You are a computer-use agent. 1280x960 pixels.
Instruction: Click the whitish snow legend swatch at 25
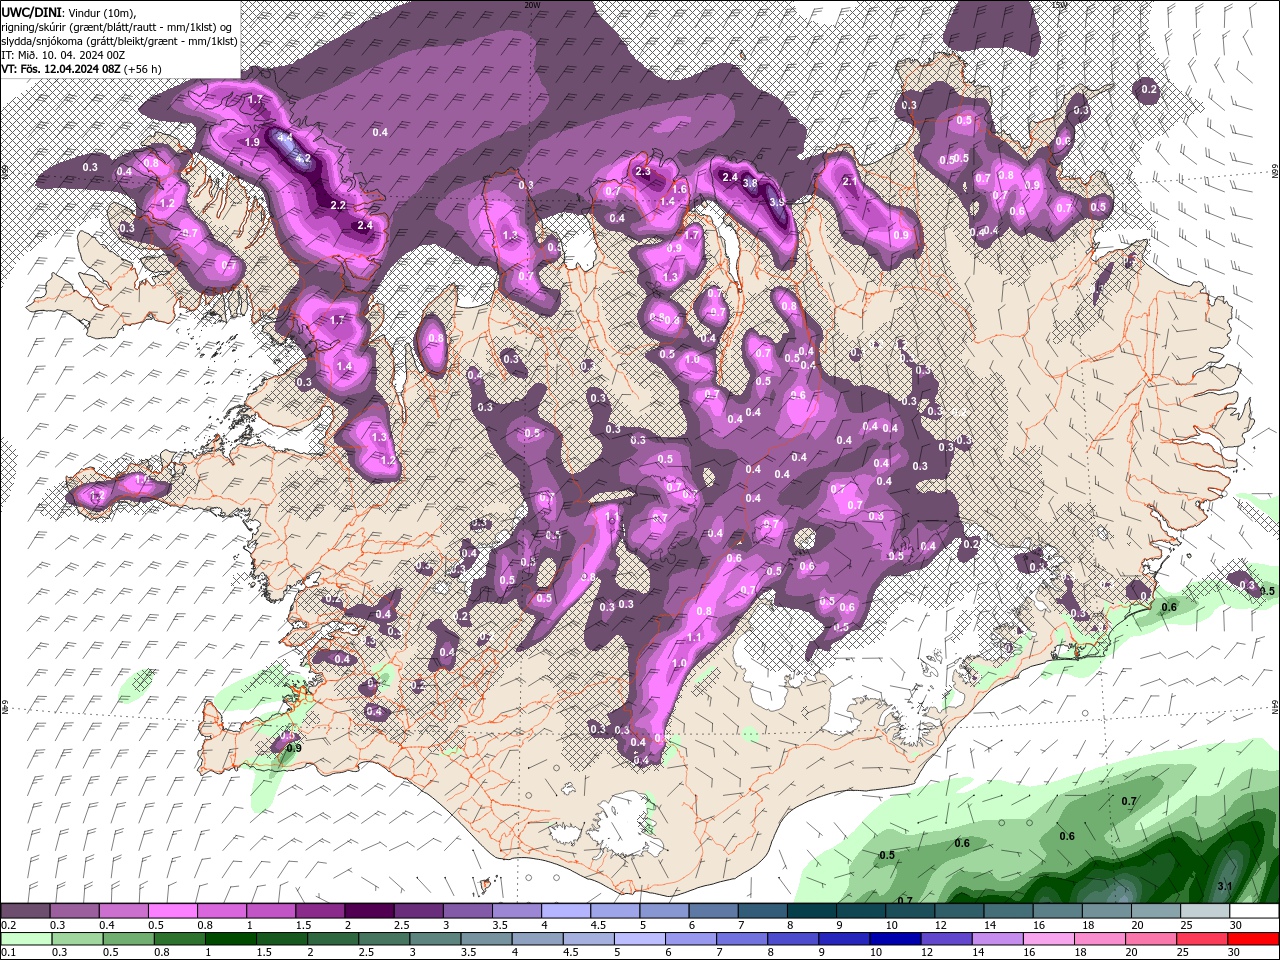point(1205,911)
